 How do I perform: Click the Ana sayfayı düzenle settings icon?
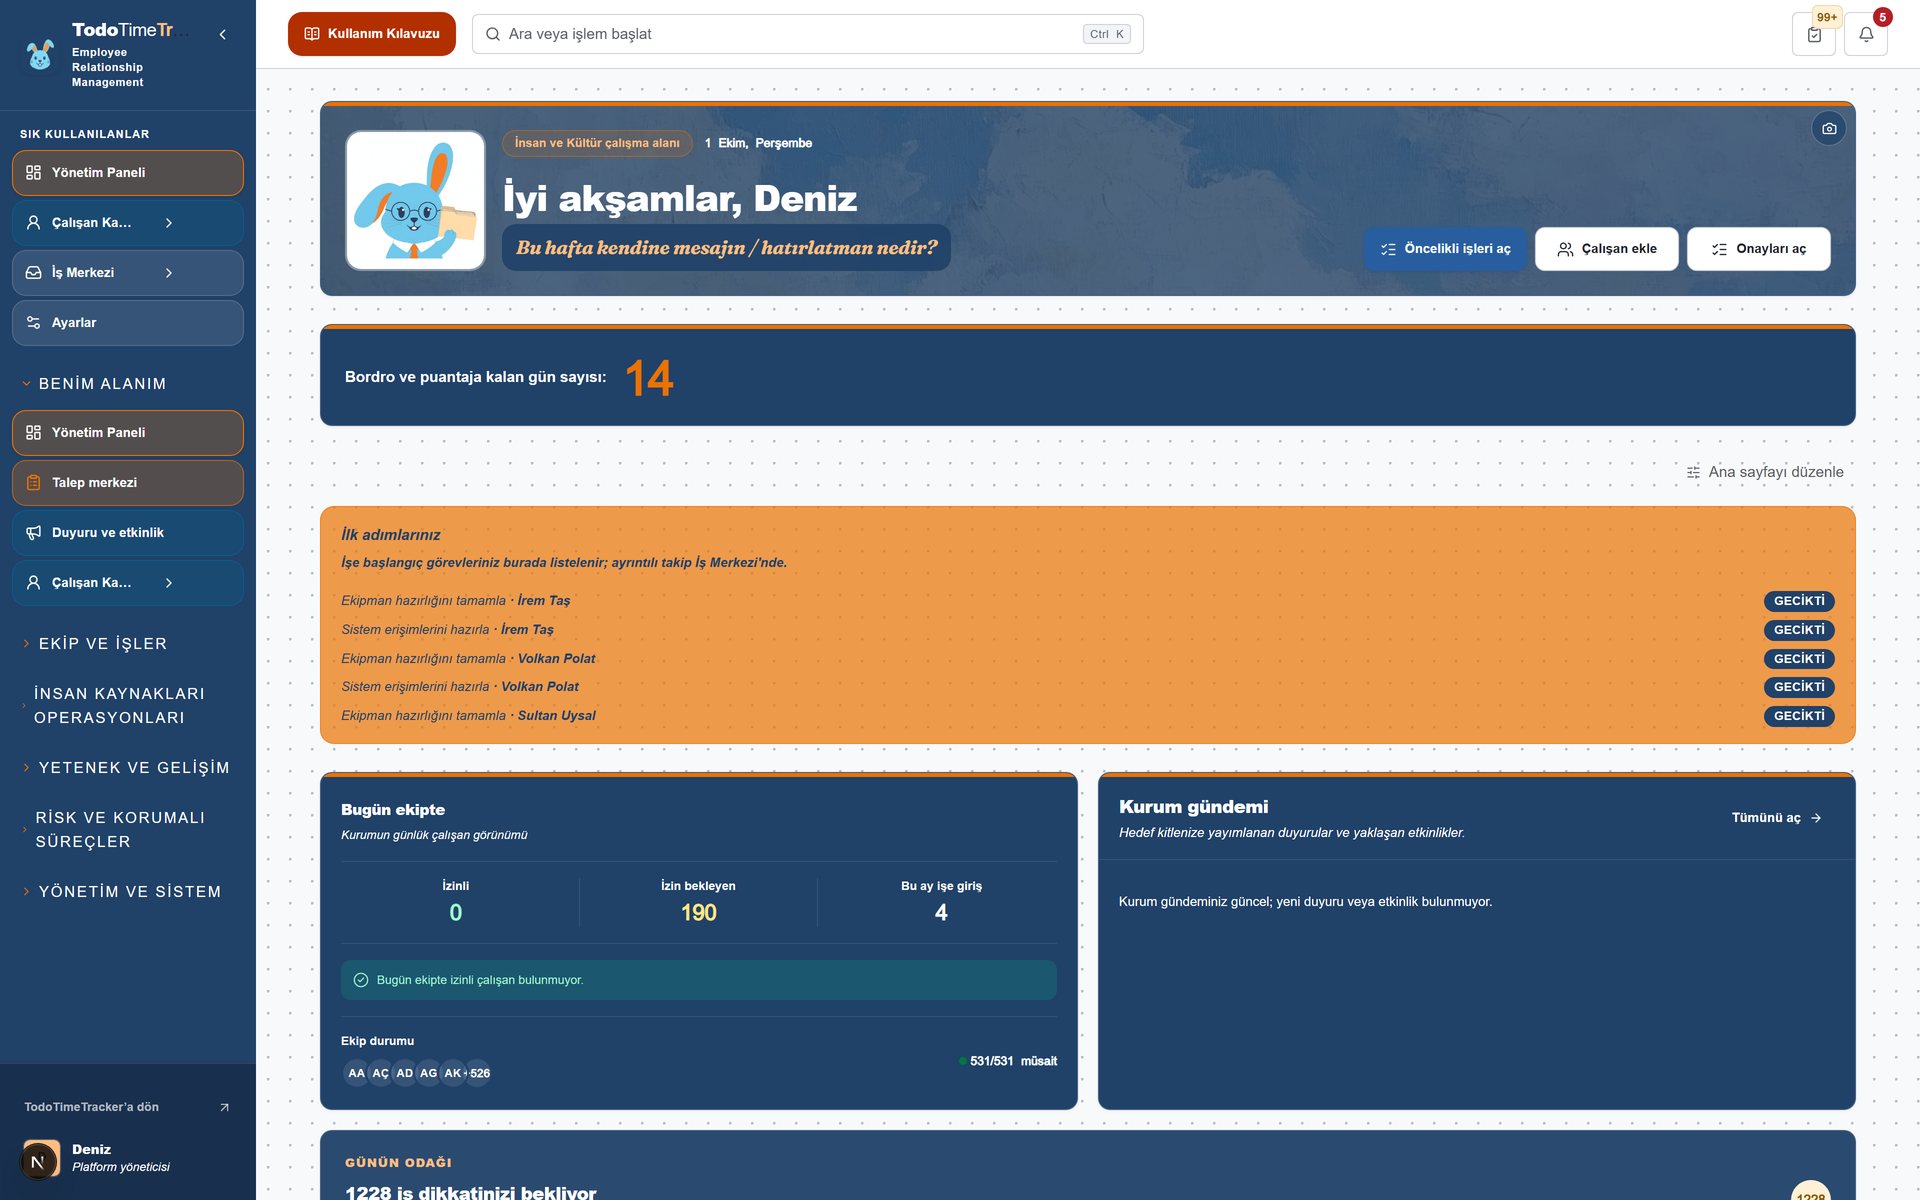pyautogui.click(x=1693, y=472)
